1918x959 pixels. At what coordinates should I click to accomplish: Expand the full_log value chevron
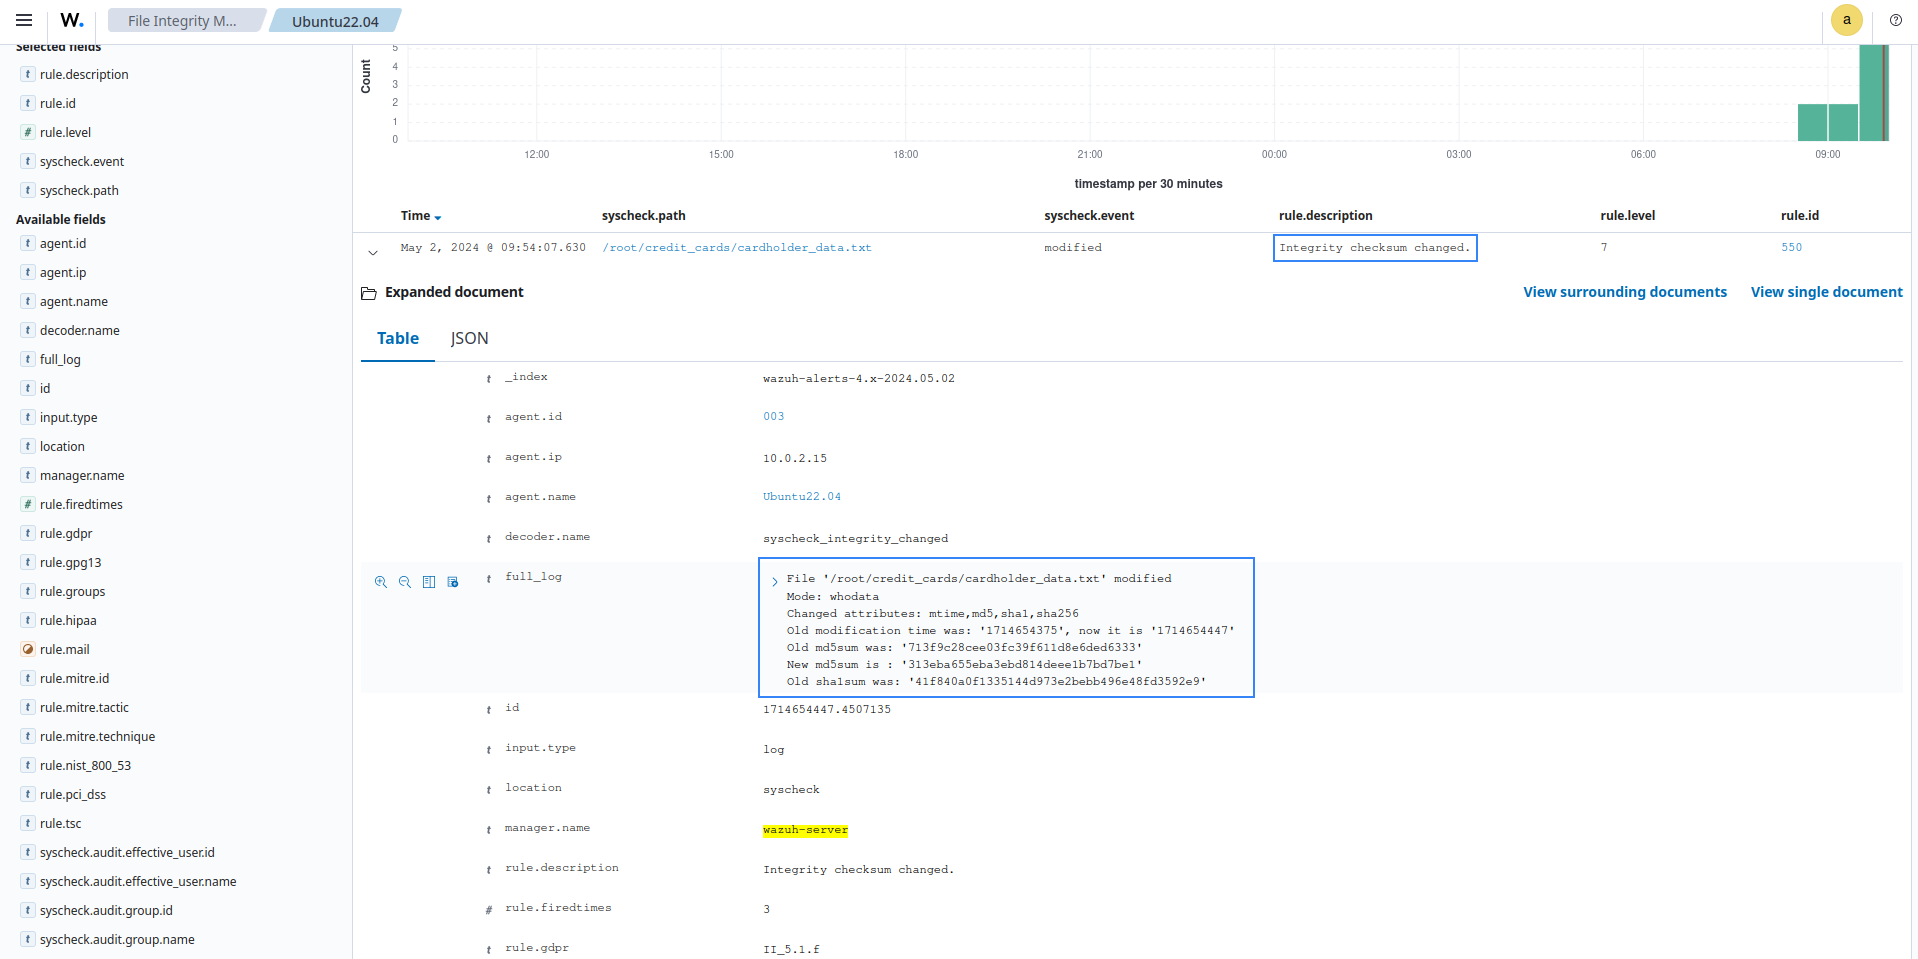[x=774, y=581]
